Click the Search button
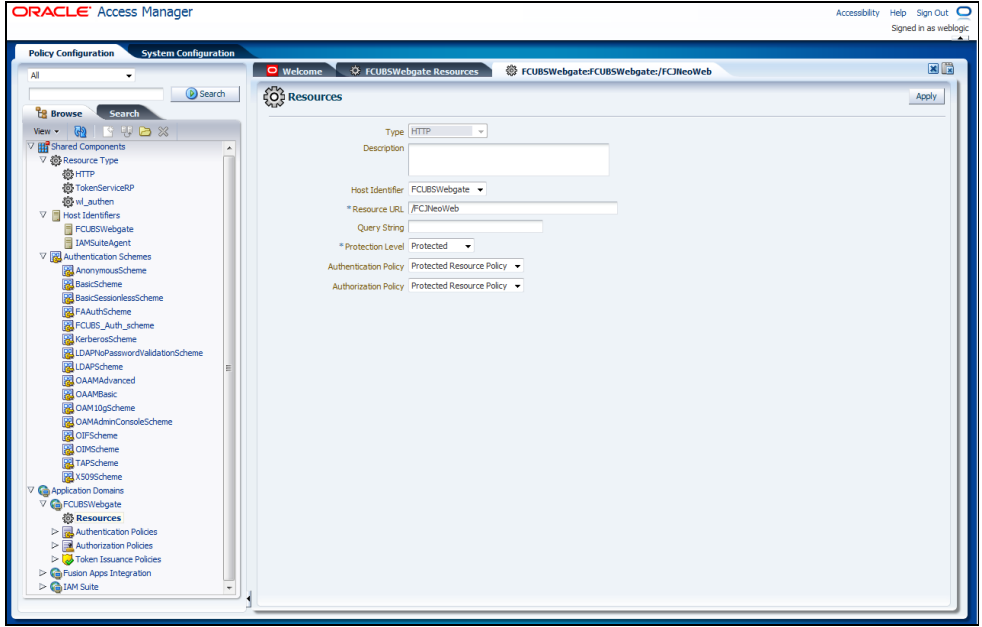Screen dimensions: 982x627 pos(205,94)
